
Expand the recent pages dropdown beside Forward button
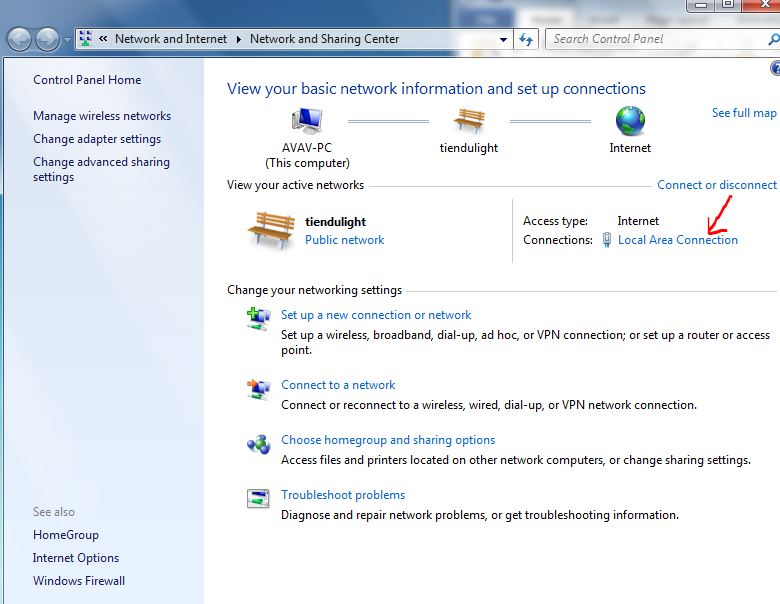67,40
